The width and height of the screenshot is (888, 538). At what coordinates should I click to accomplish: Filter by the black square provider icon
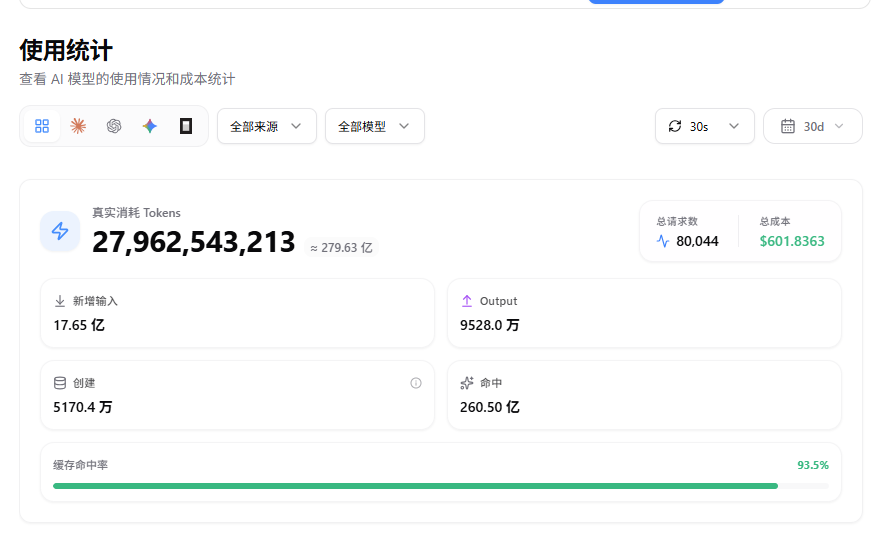pos(186,126)
